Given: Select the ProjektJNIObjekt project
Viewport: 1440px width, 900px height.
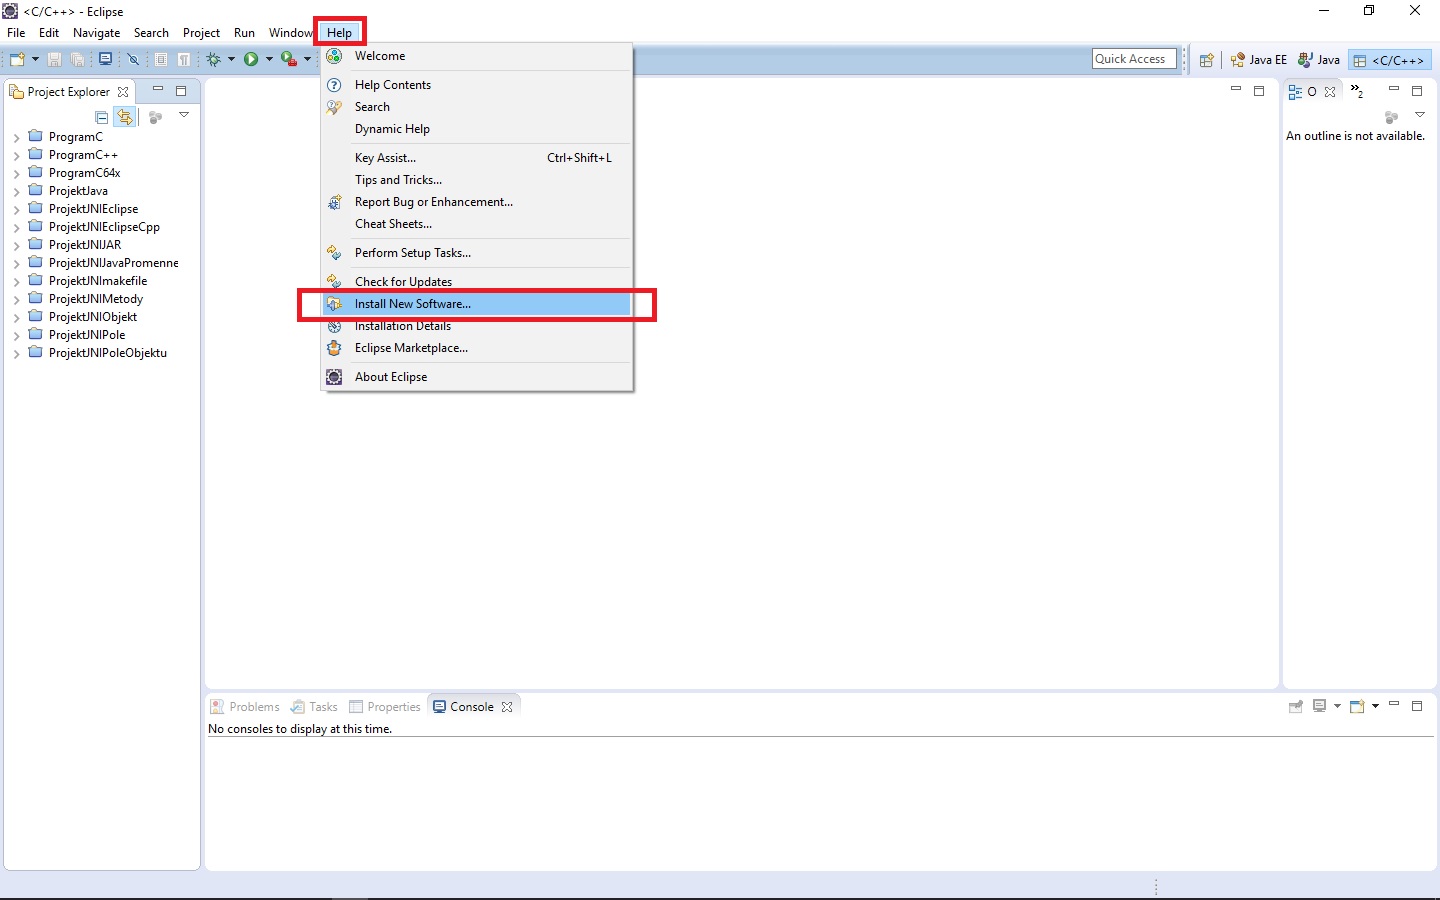Looking at the screenshot, I should click(92, 317).
